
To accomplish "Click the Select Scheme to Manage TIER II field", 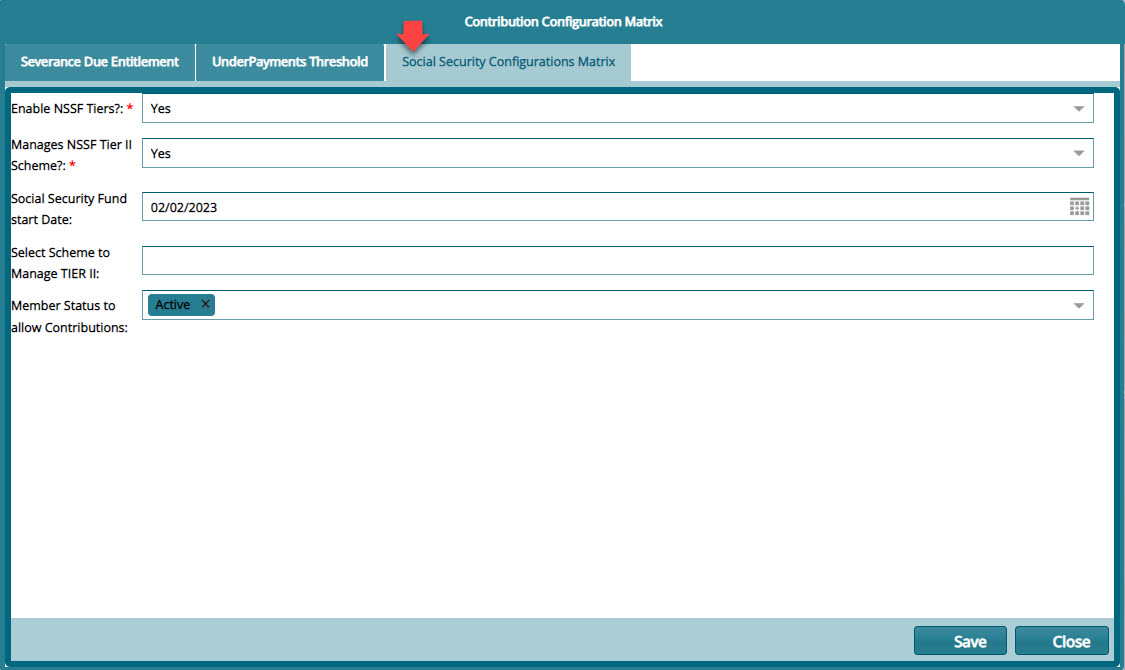I will coord(618,260).
